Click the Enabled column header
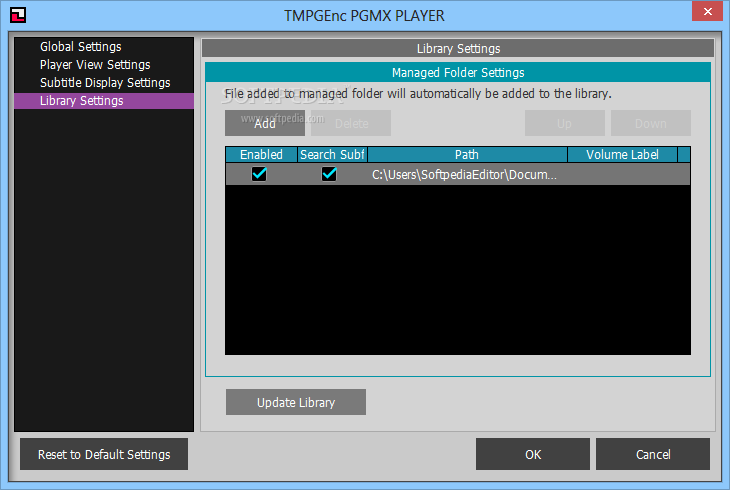 261,155
